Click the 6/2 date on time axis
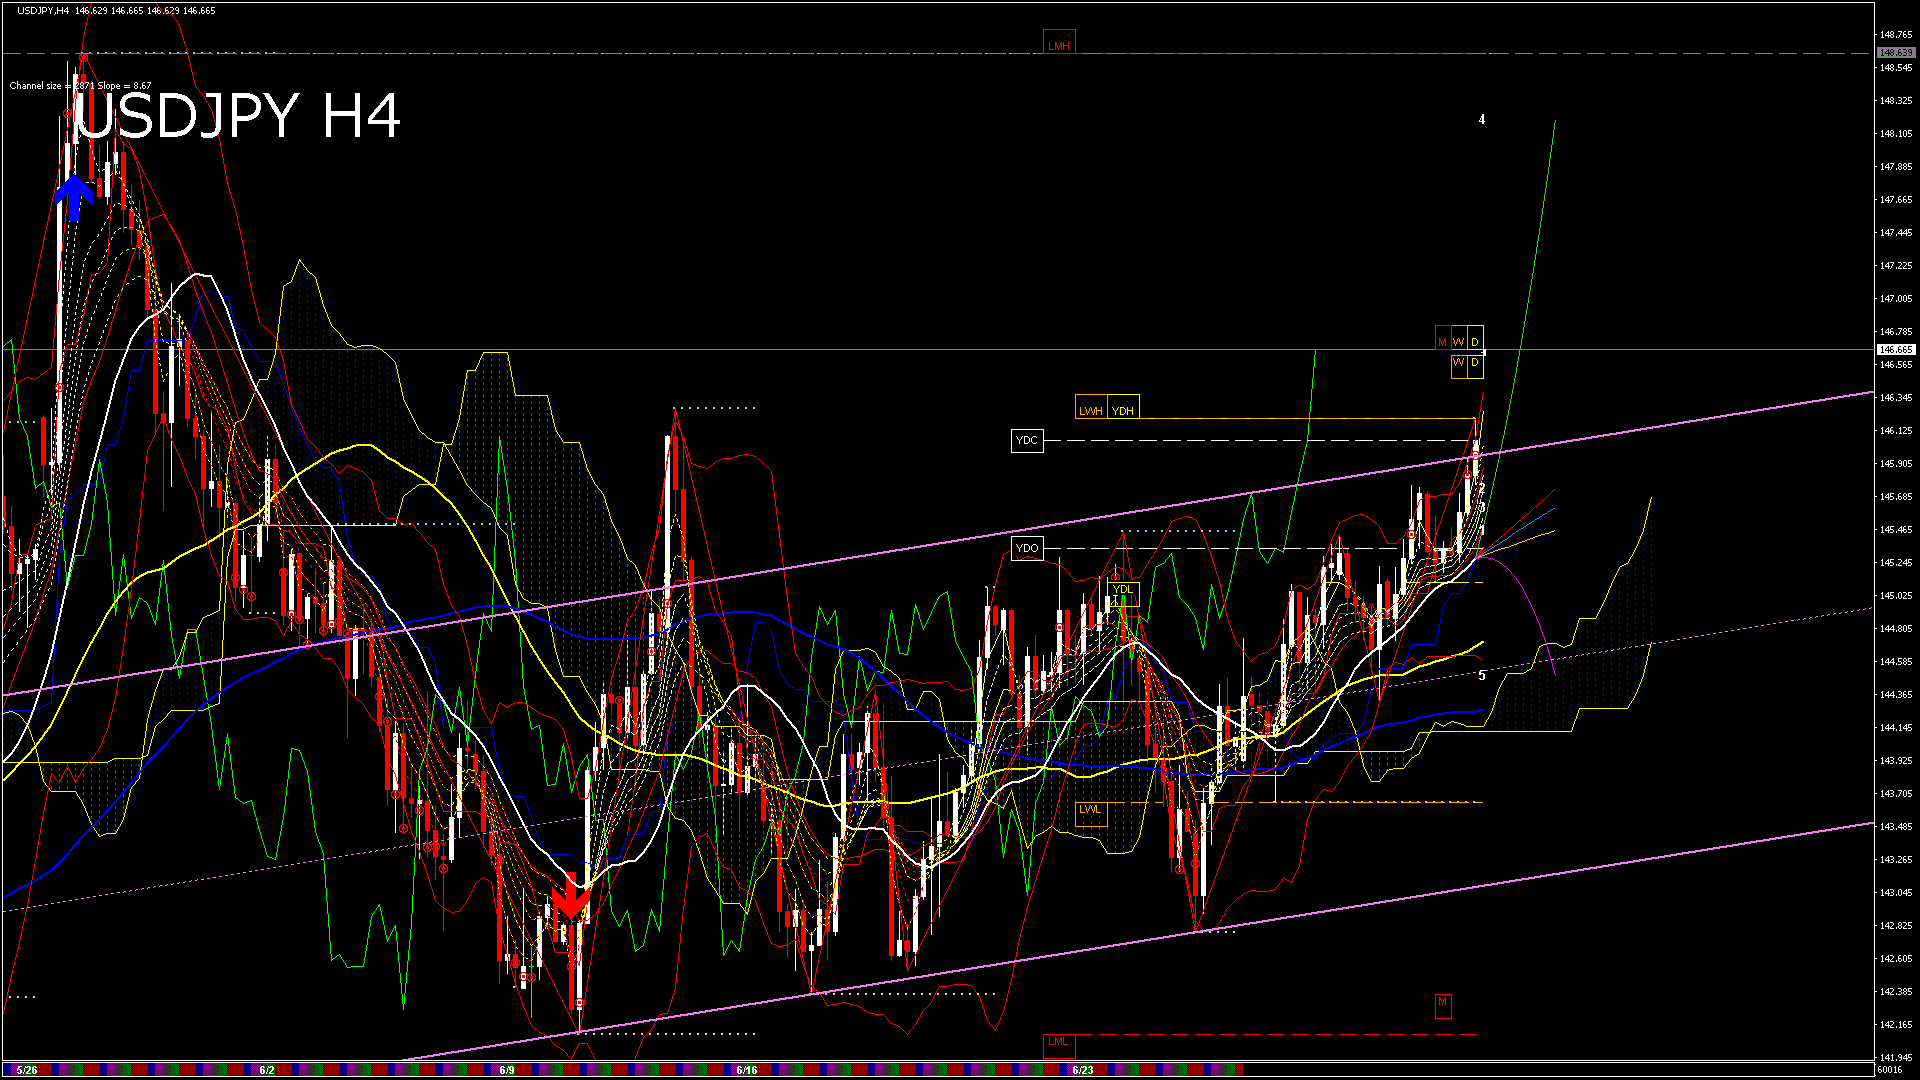 click(266, 1070)
